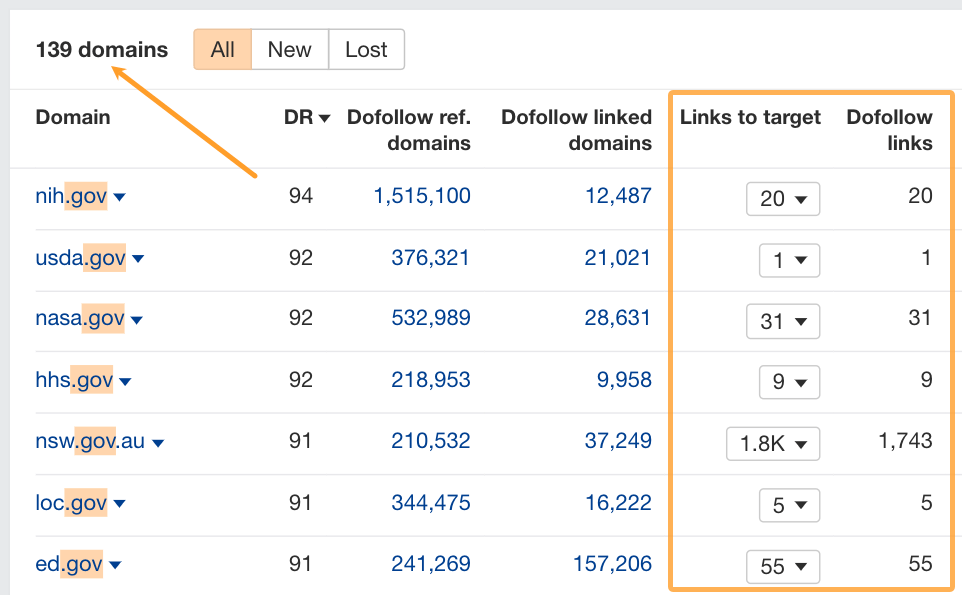Click the 1,515,100 dofollow ref. domains link
The height and width of the screenshot is (595, 962).
click(x=422, y=197)
